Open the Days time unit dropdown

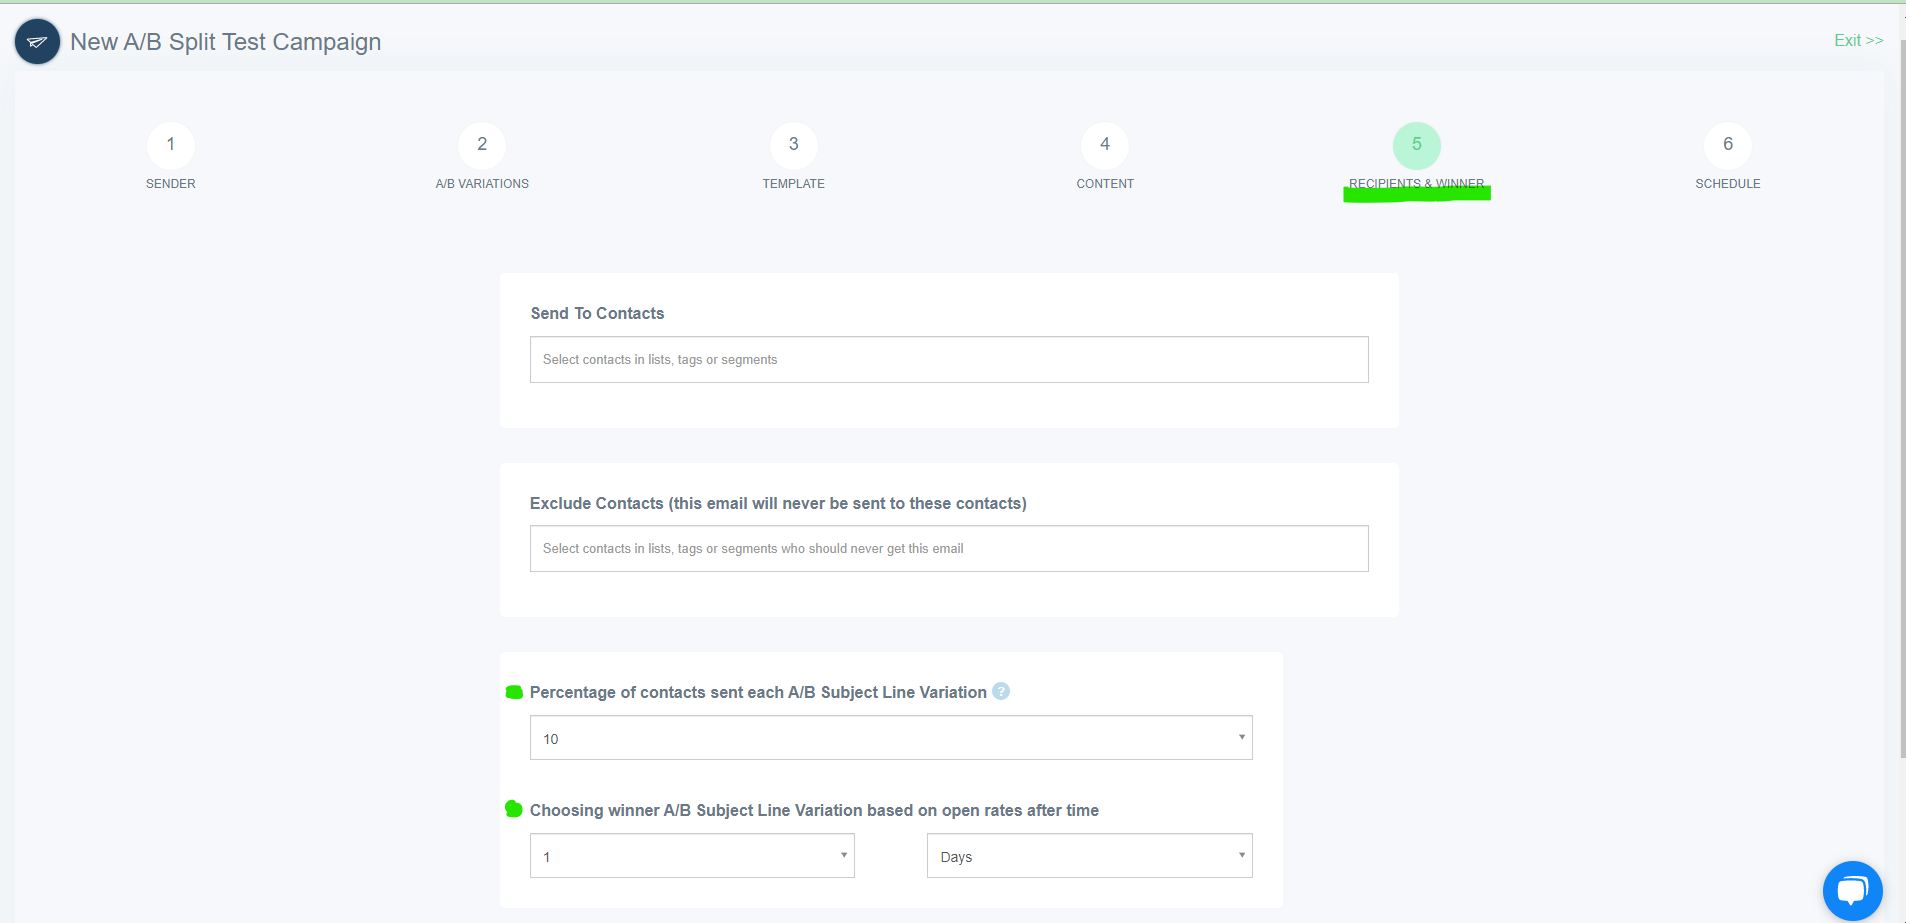click(1090, 856)
